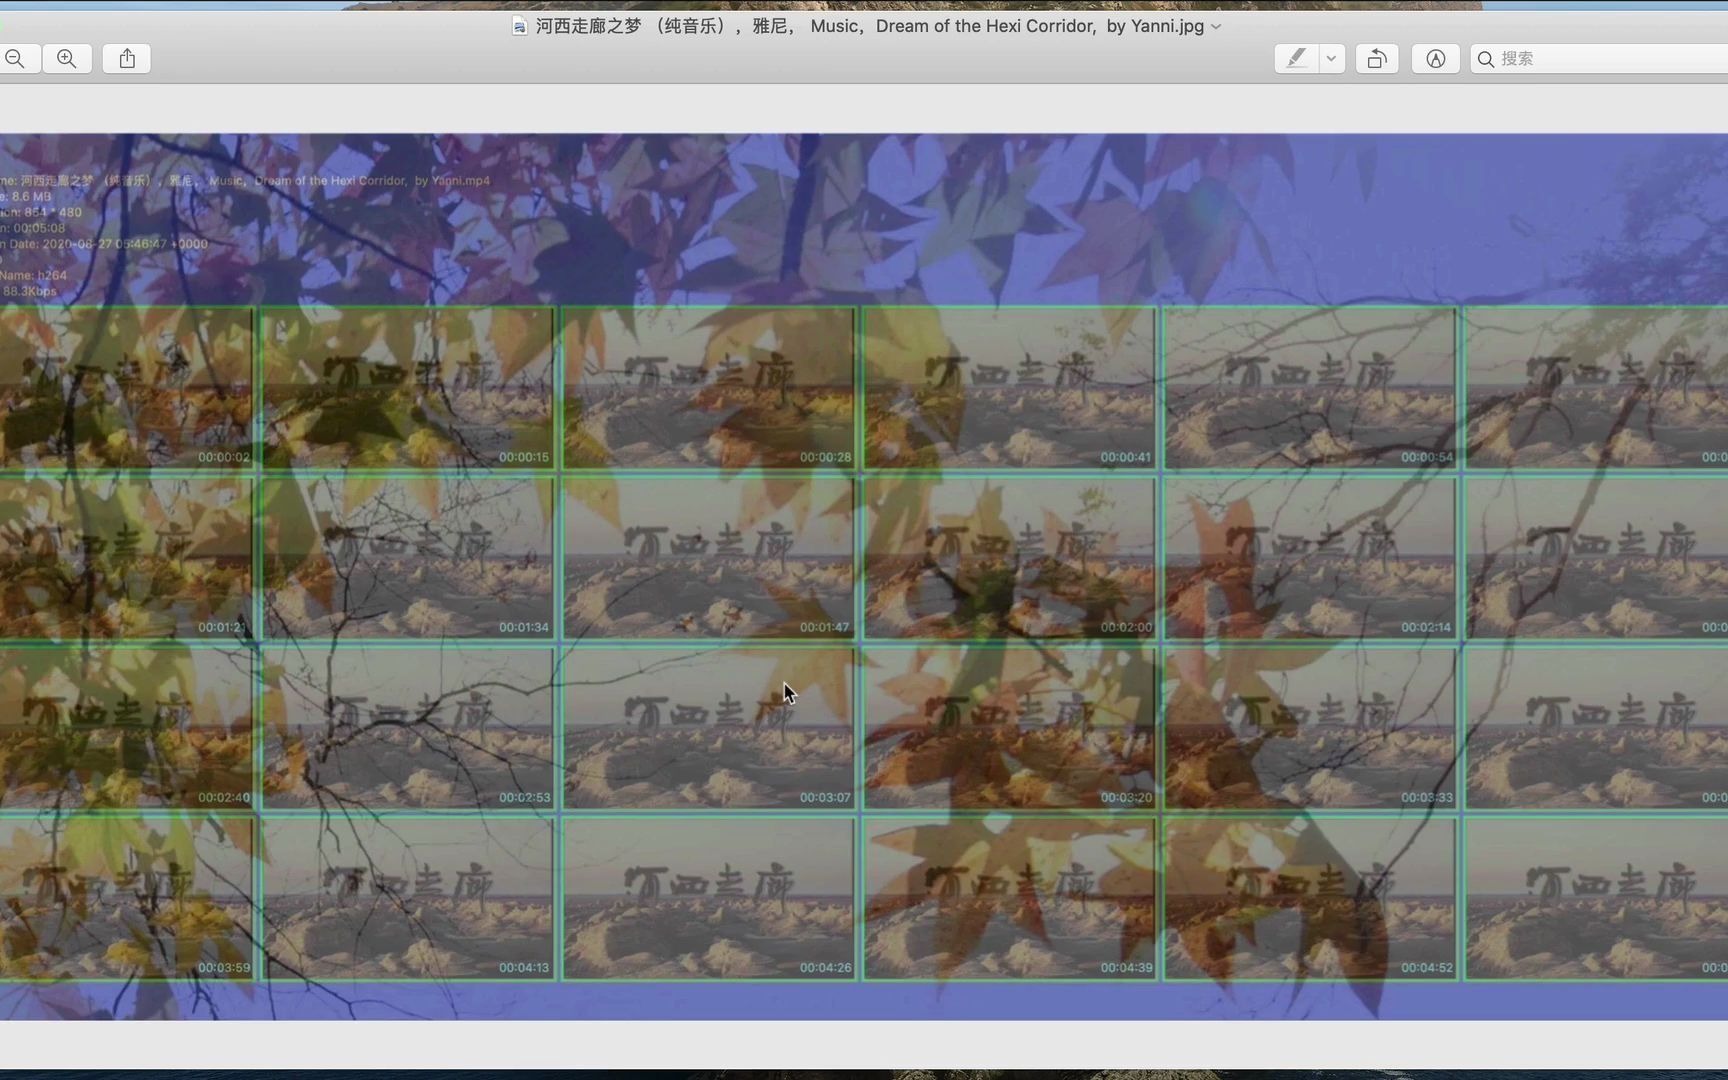Click the zoom in magnifier icon

click(x=67, y=58)
